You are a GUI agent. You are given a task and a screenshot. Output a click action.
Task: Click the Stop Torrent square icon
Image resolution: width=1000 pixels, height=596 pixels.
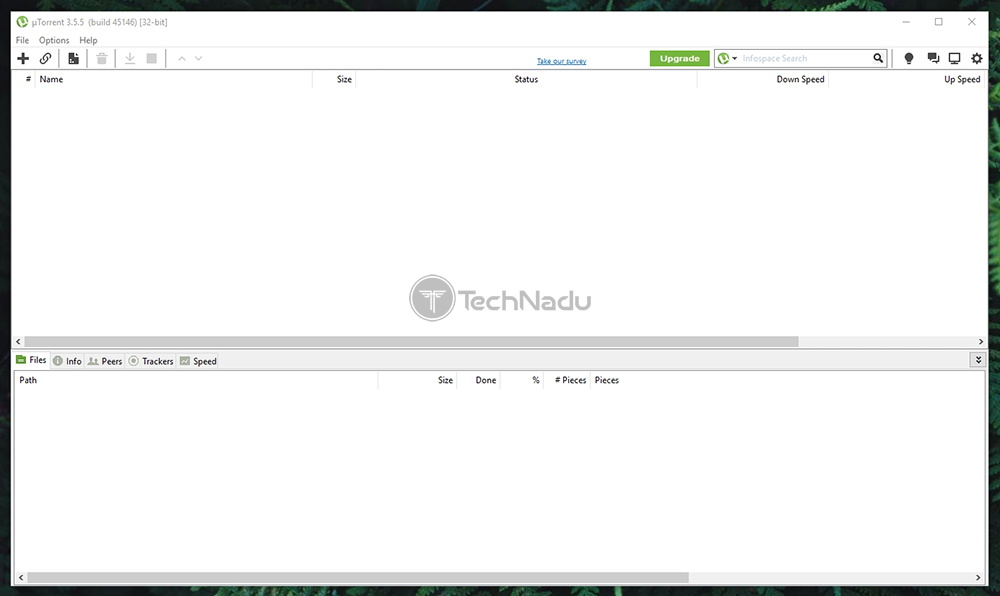pyautogui.click(x=151, y=58)
